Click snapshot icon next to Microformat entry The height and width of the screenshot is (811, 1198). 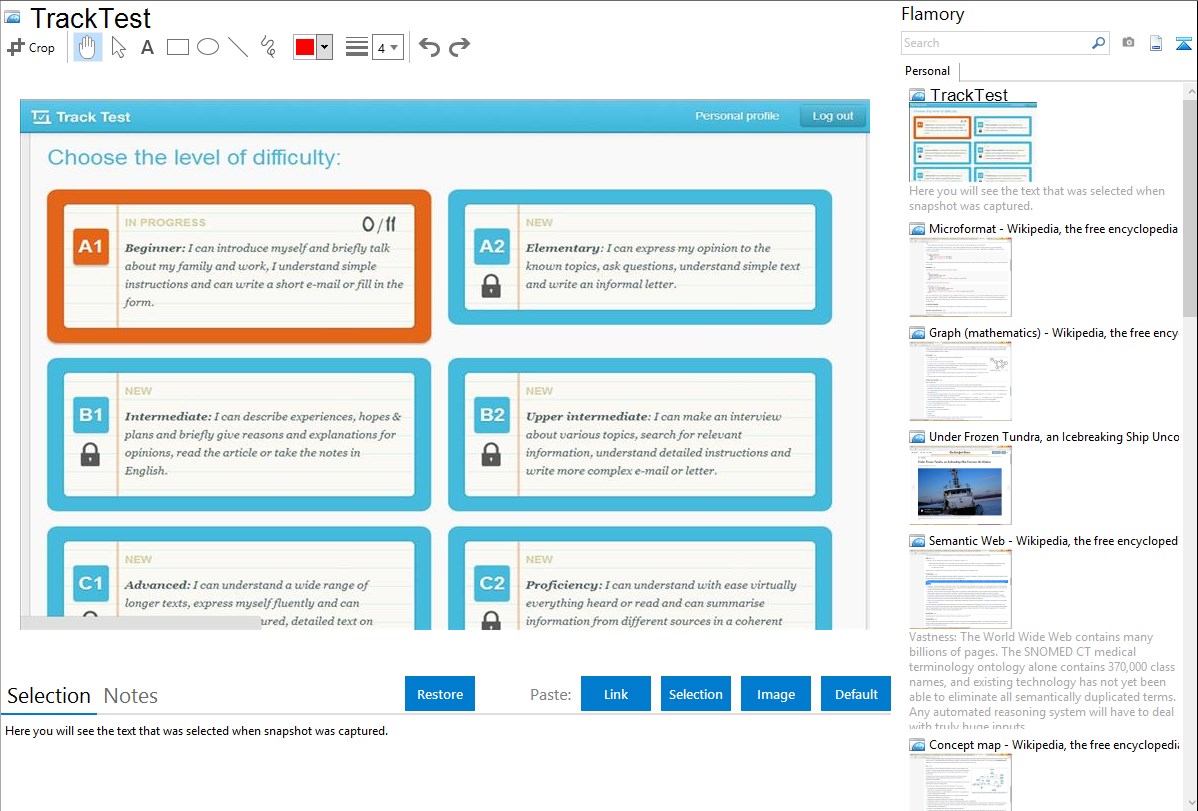(x=917, y=229)
